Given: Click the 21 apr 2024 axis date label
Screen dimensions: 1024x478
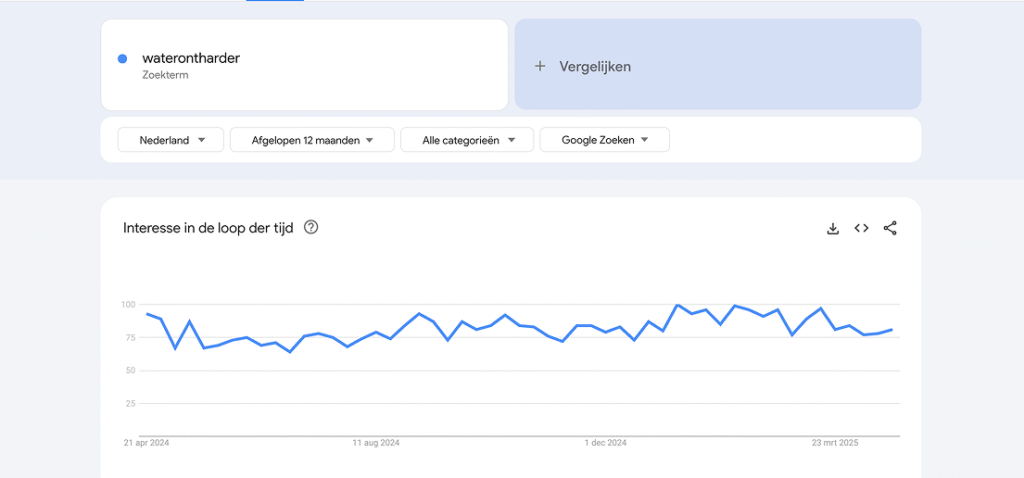Looking at the screenshot, I should [x=147, y=443].
